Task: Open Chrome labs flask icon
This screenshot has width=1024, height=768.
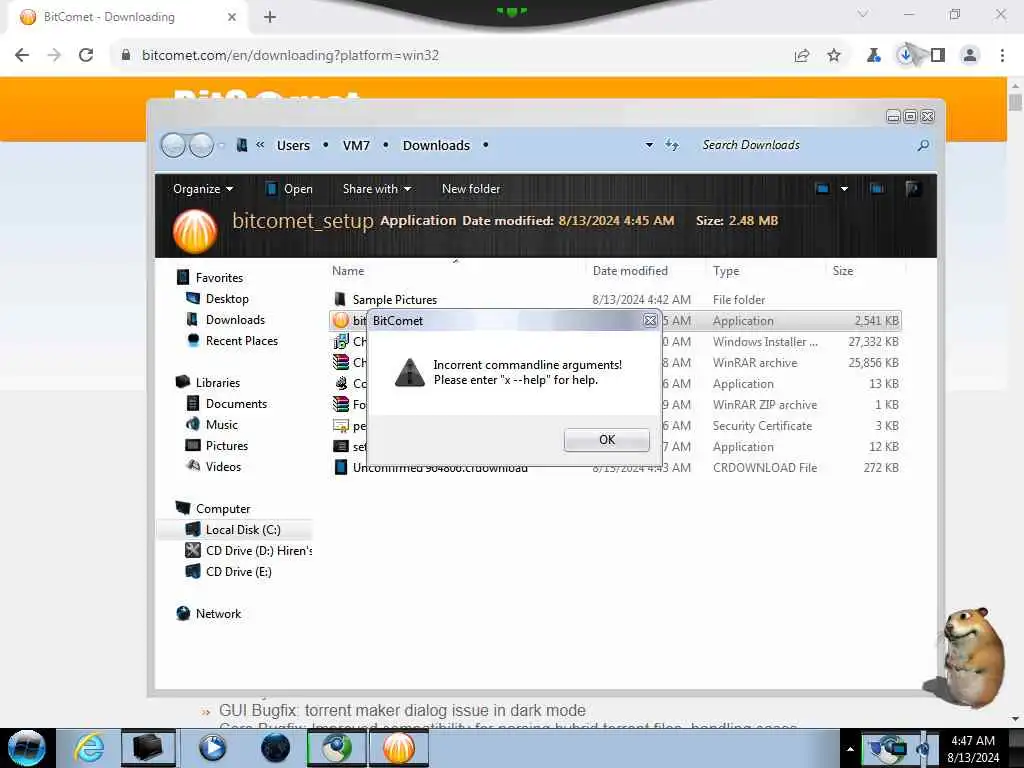Action: (x=873, y=55)
